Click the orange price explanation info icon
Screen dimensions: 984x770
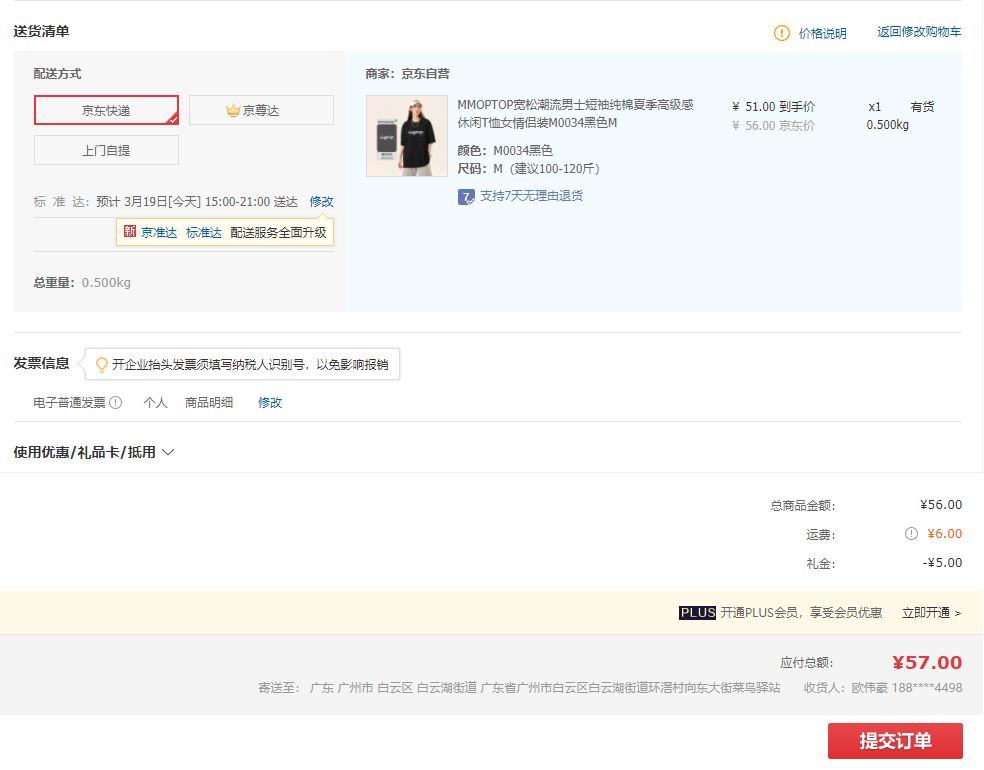pos(782,33)
